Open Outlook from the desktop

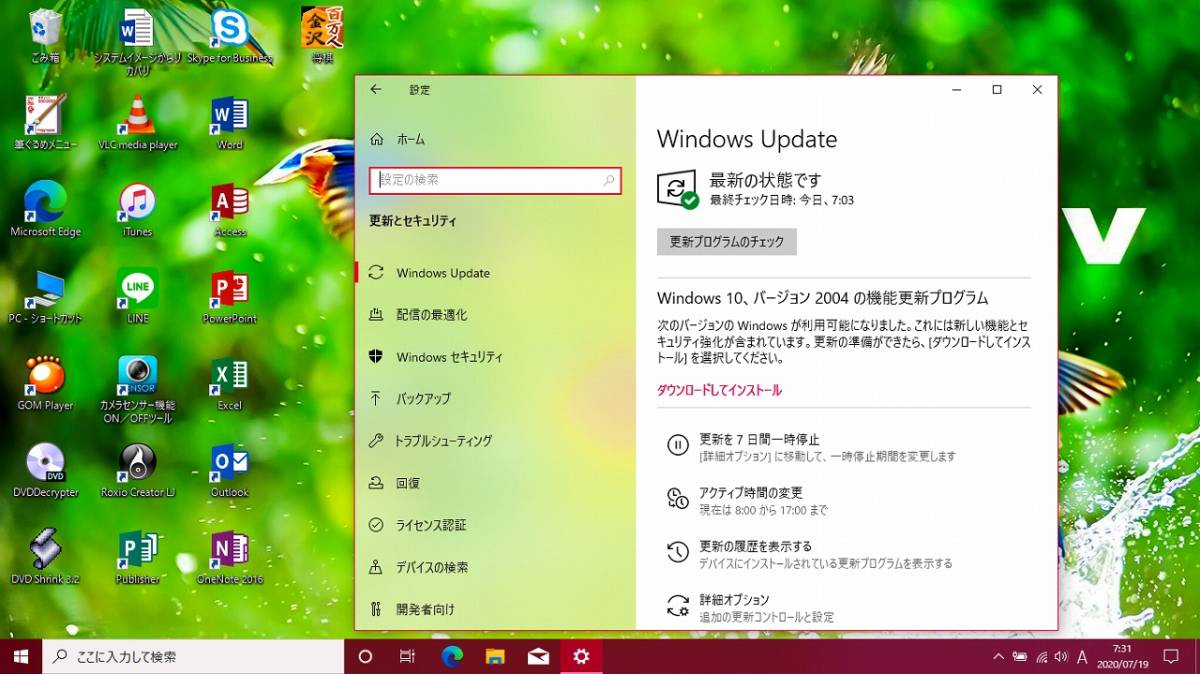pyautogui.click(x=229, y=470)
